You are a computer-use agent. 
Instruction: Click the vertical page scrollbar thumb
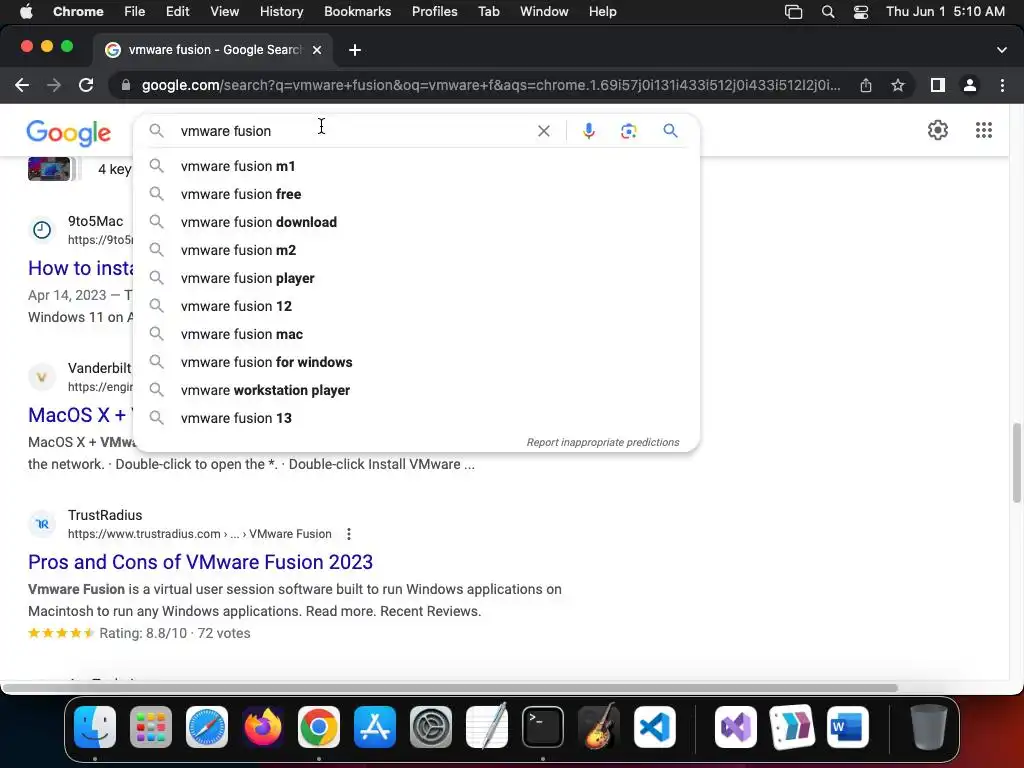1016,462
